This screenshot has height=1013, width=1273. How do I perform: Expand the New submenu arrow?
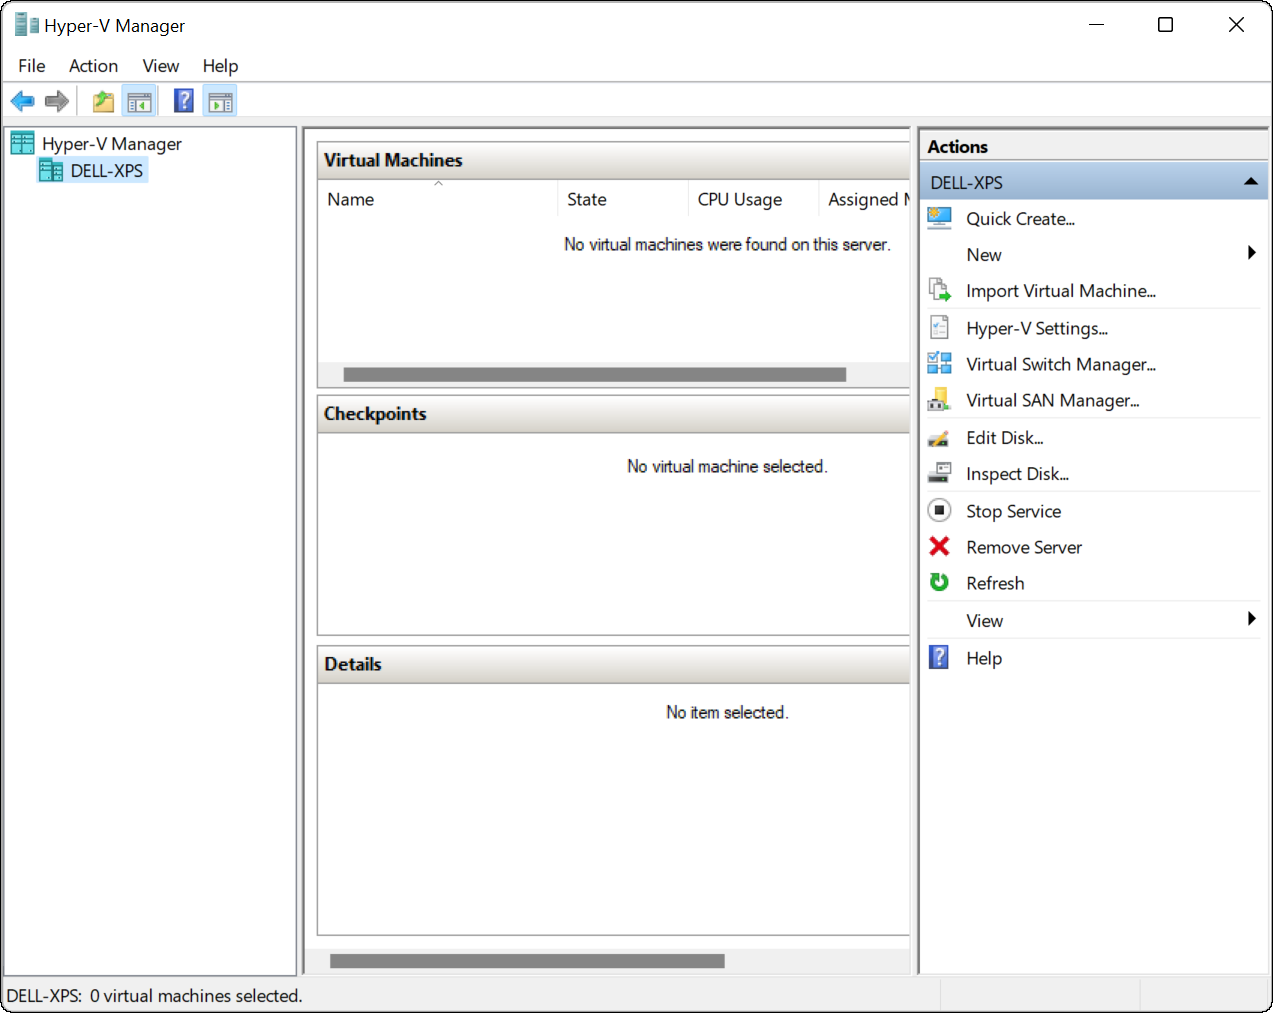coord(1251,254)
